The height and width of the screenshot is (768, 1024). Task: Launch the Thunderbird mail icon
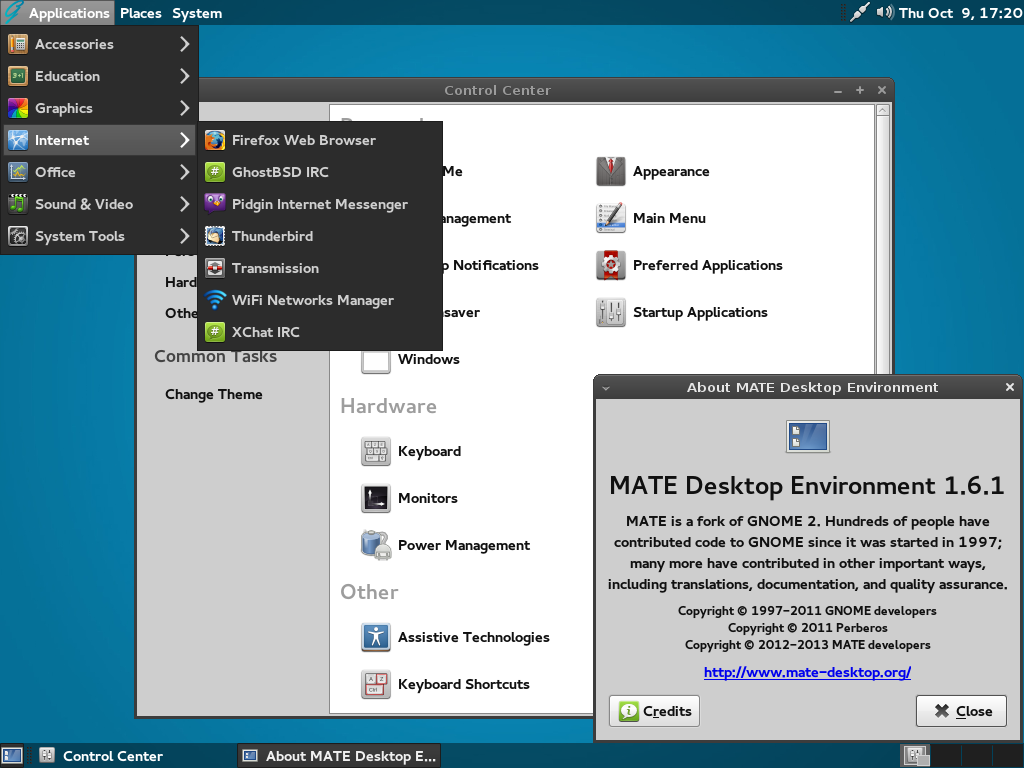[215, 236]
